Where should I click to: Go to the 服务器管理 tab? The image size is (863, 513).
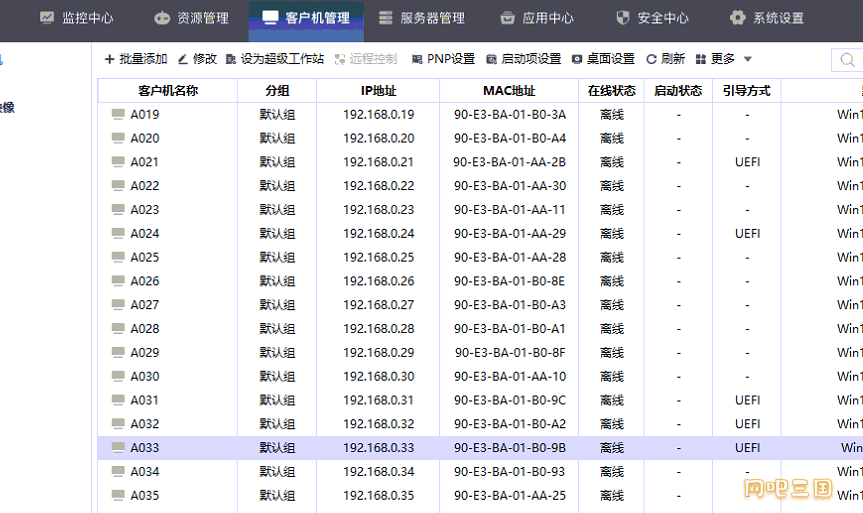pyautogui.click(x=421, y=18)
